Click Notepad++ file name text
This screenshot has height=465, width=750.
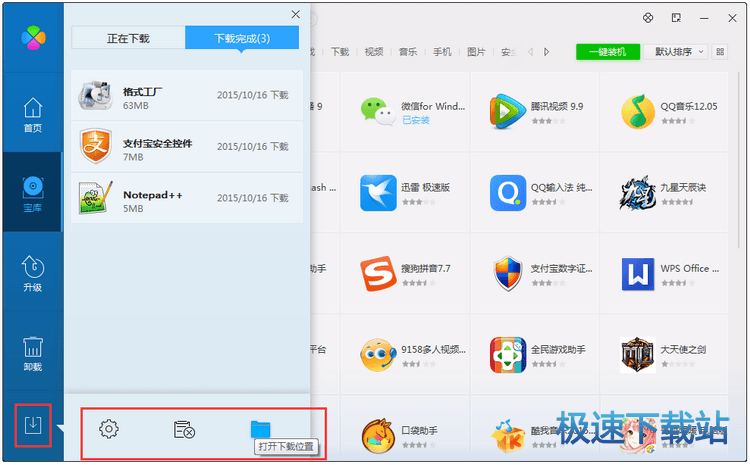pos(153,195)
